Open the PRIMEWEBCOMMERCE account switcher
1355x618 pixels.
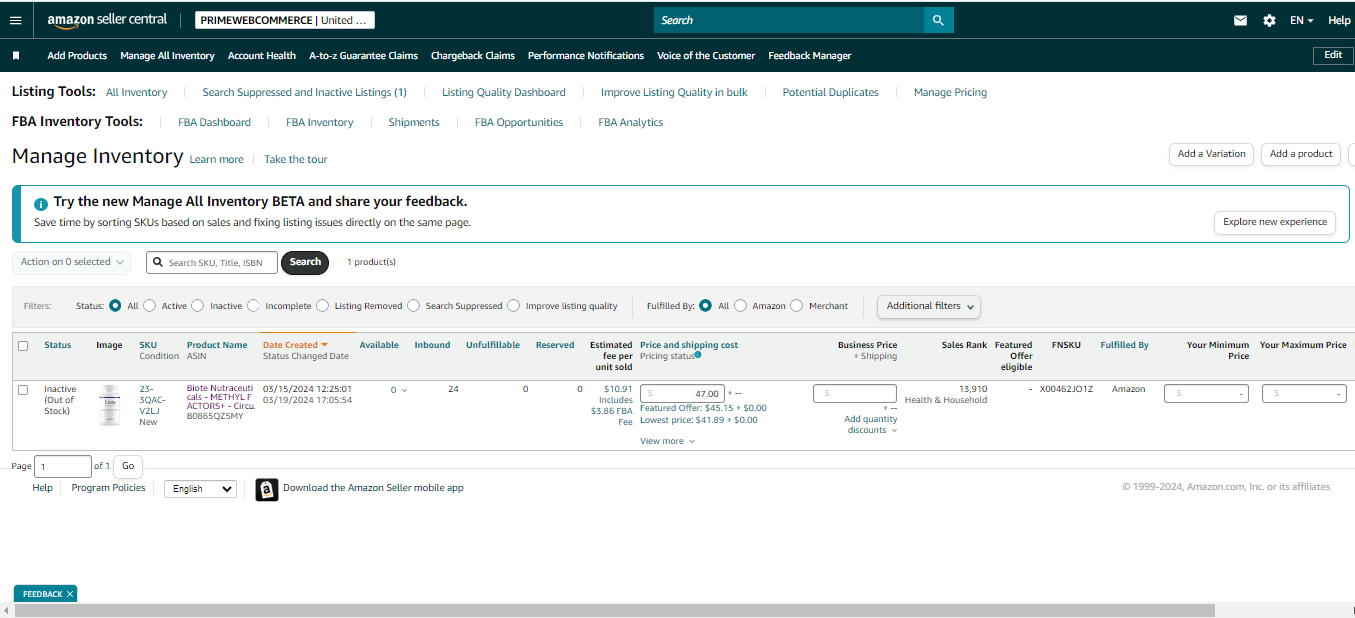283,20
